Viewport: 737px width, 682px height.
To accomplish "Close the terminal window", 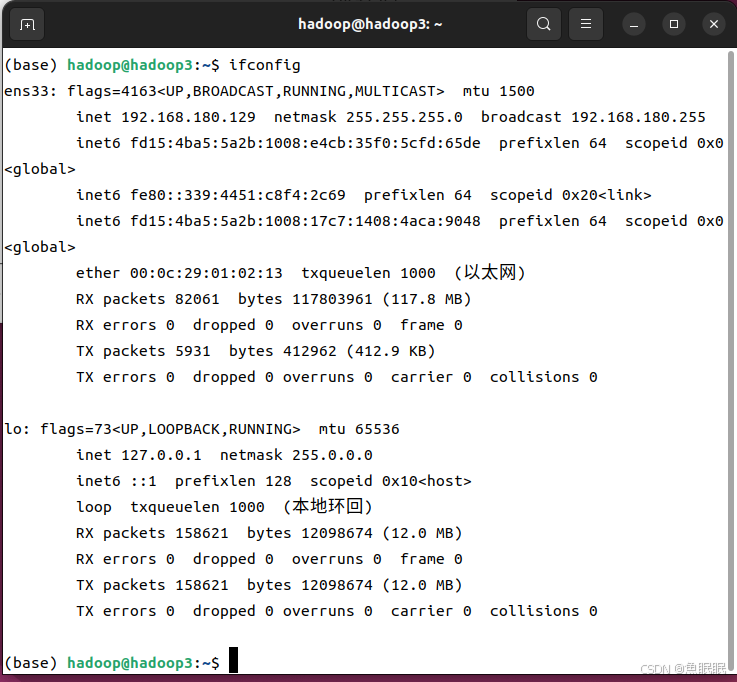I will point(713,24).
